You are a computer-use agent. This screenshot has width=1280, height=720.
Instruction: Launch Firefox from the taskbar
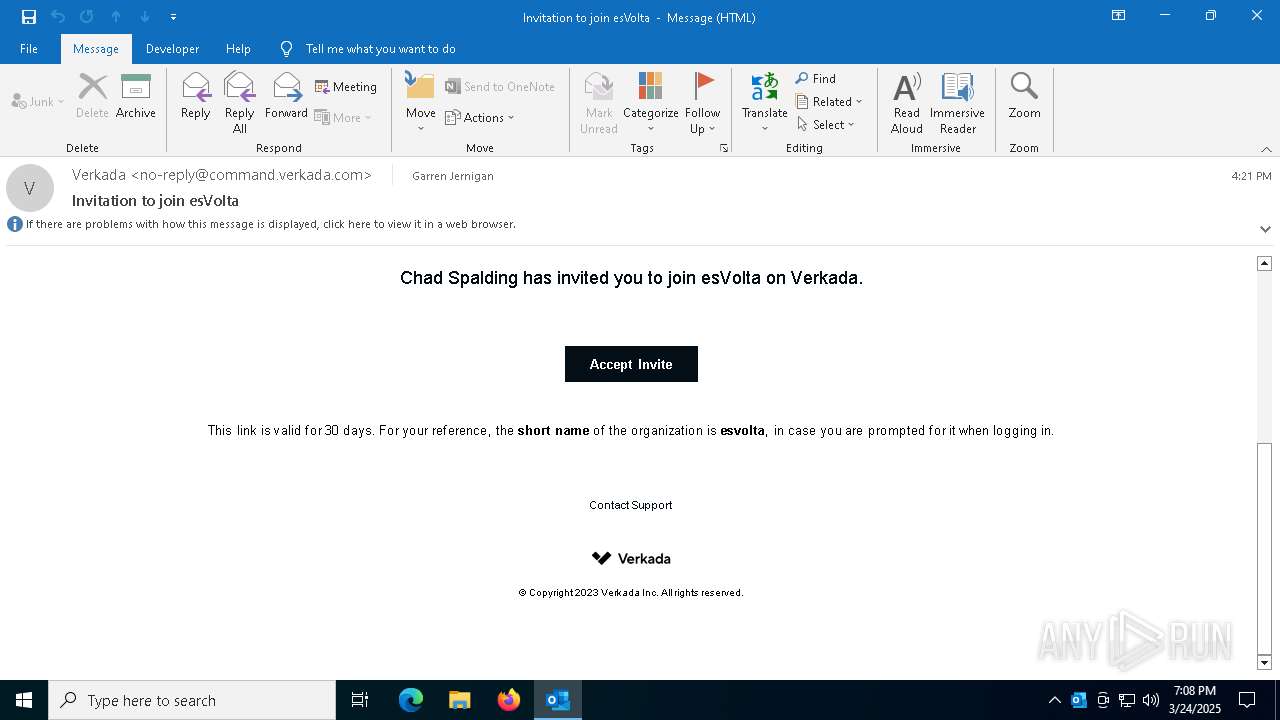pos(509,700)
